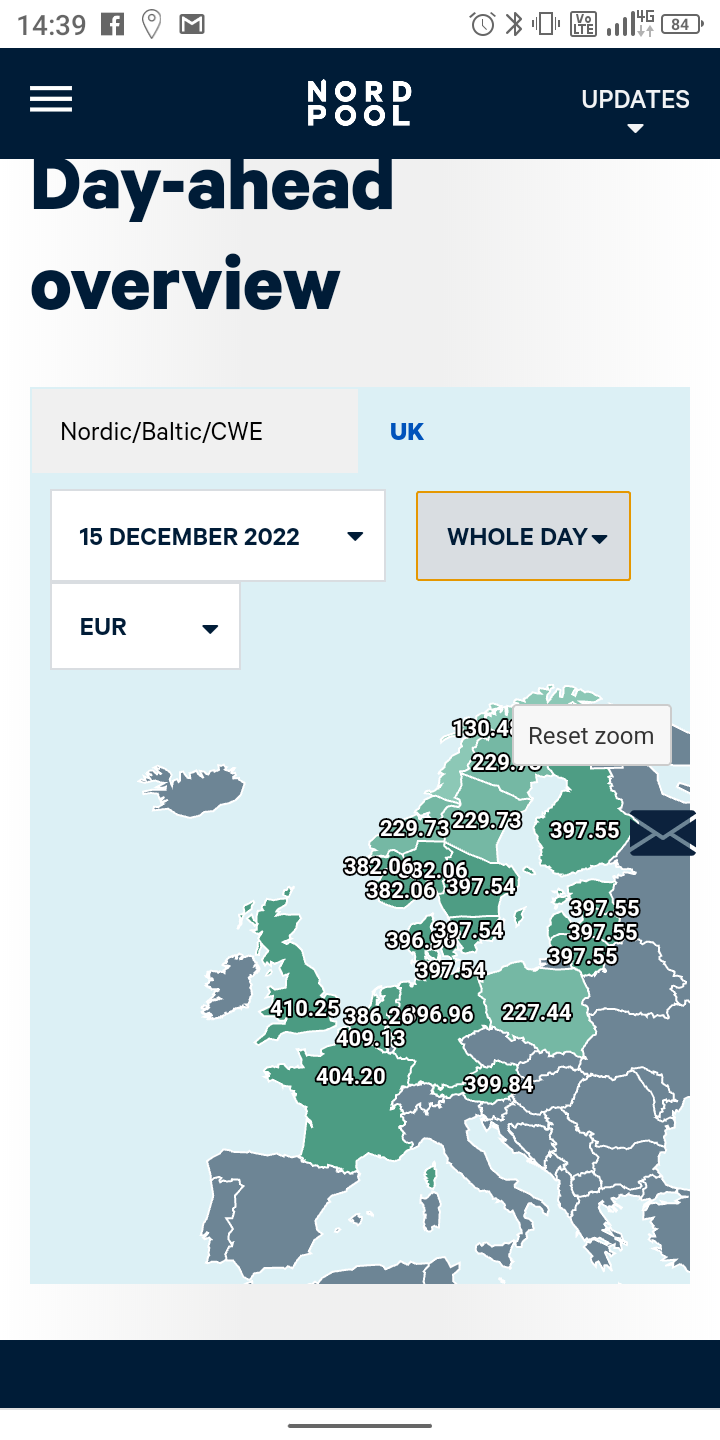Viewport: 720px width, 1440px height.
Task: Tap the alarm clock status icon
Action: pyautogui.click(x=483, y=24)
